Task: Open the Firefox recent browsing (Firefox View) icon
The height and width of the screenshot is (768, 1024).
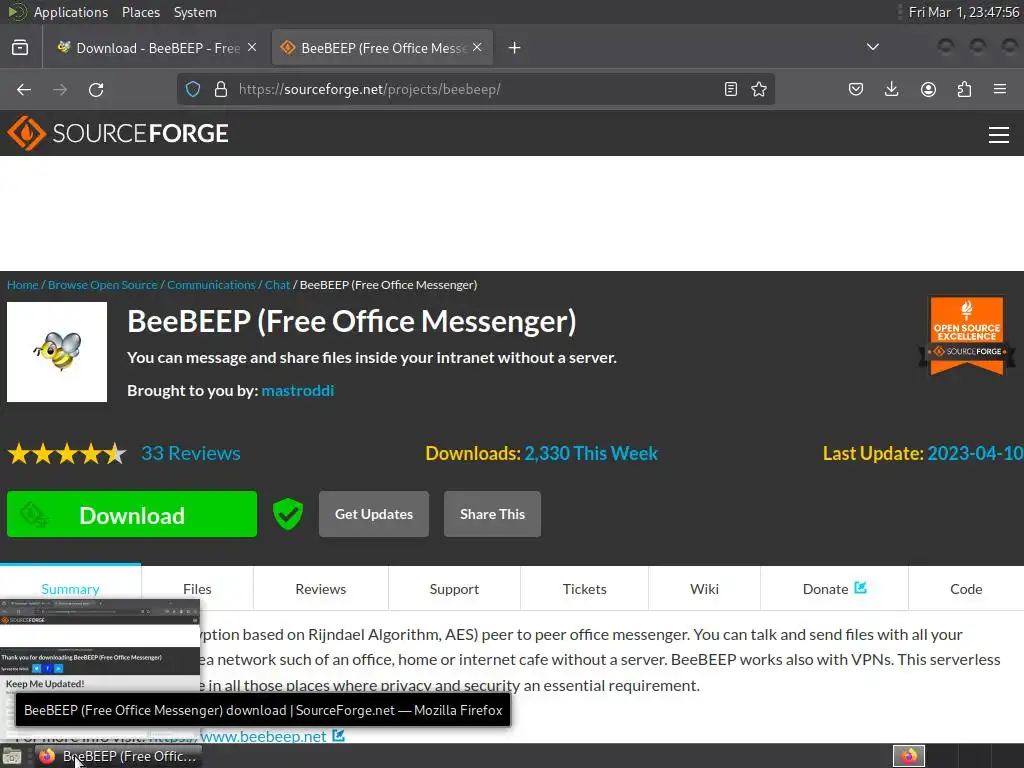Action: click(20, 48)
